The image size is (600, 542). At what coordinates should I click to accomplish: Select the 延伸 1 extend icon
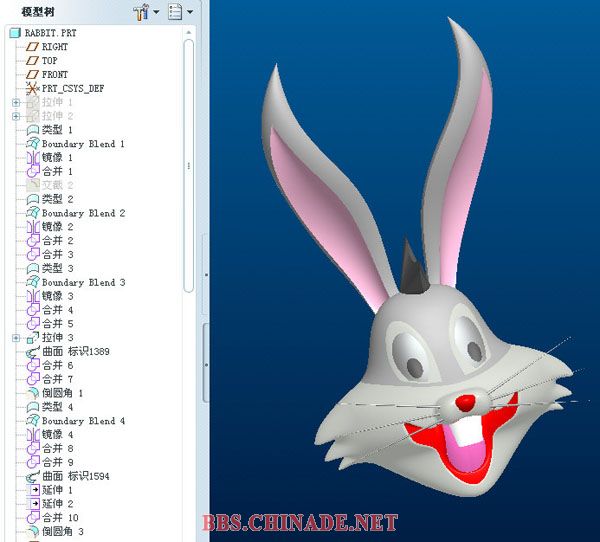(34, 490)
